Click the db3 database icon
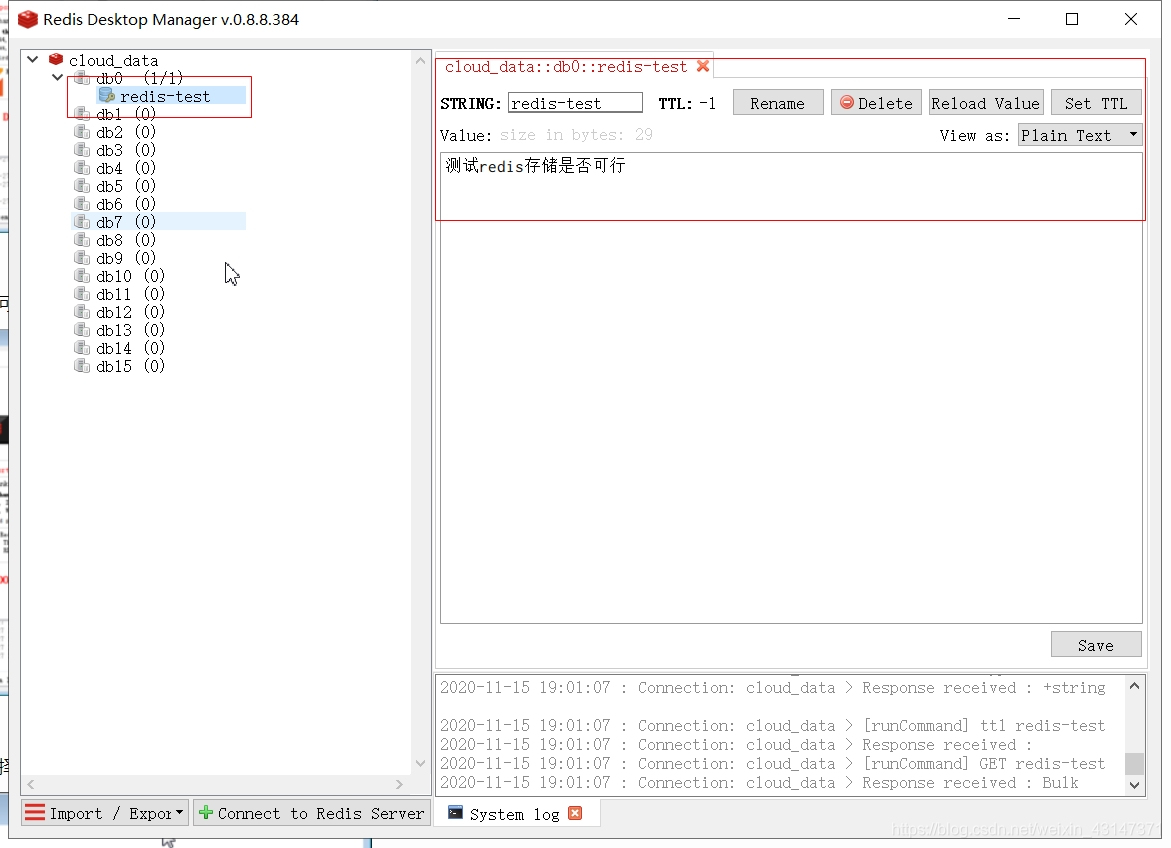This screenshot has width=1171, height=848. tap(82, 149)
